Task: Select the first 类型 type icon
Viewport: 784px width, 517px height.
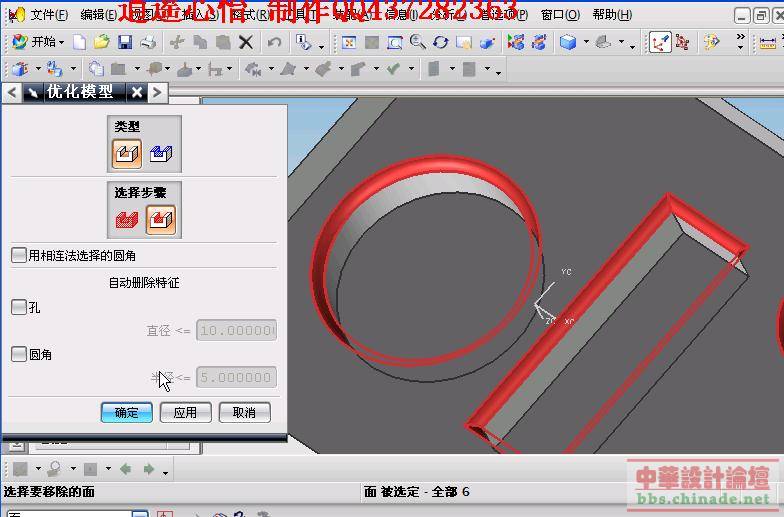Action: pyautogui.click(x=127, y=153)
